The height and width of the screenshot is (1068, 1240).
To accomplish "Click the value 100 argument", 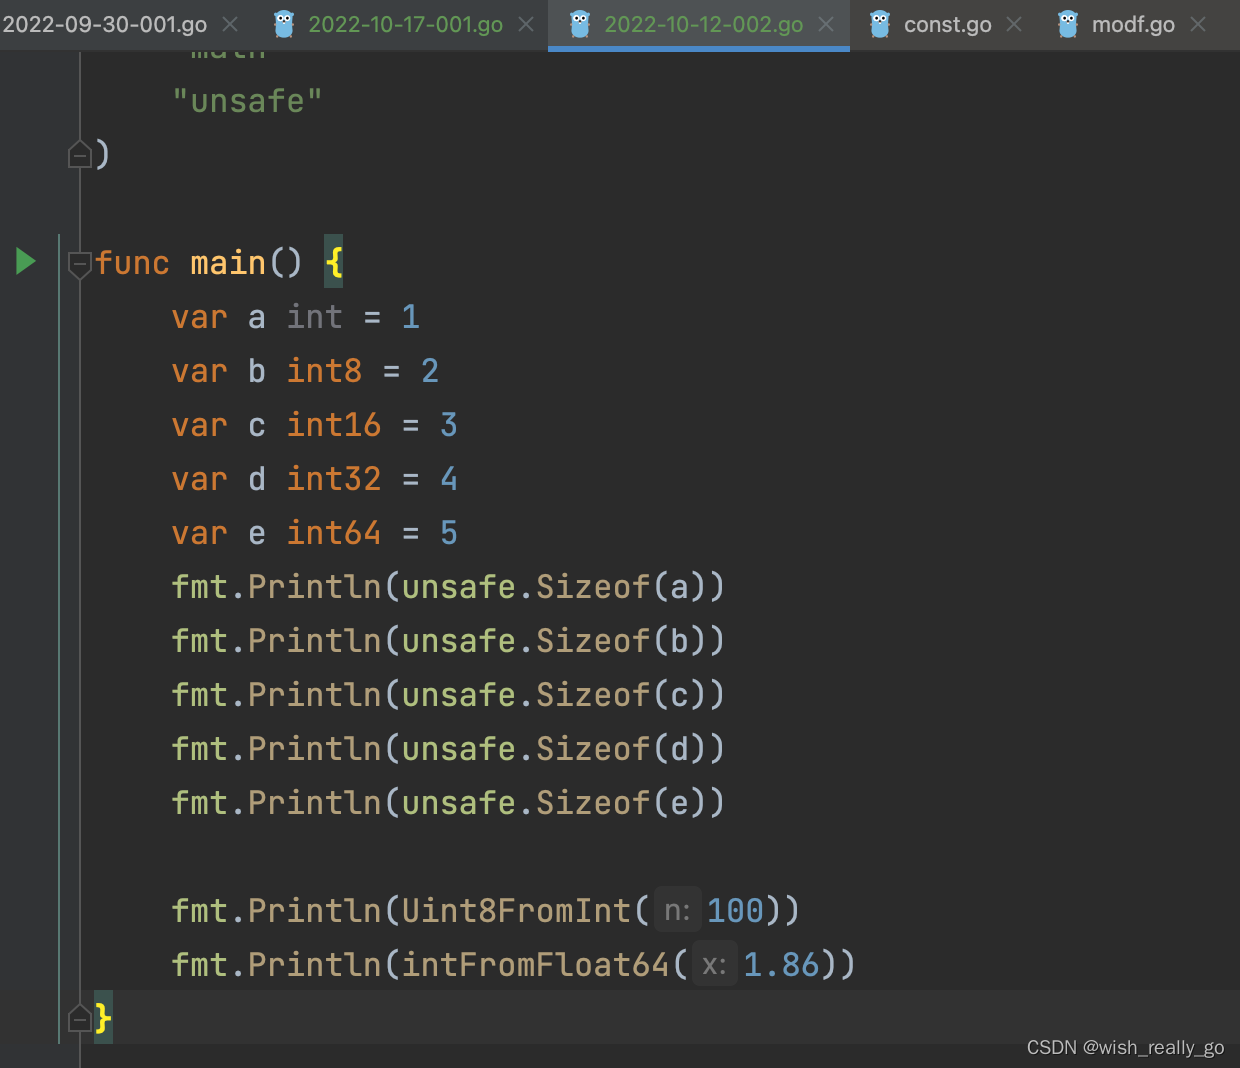I will 735,911.
